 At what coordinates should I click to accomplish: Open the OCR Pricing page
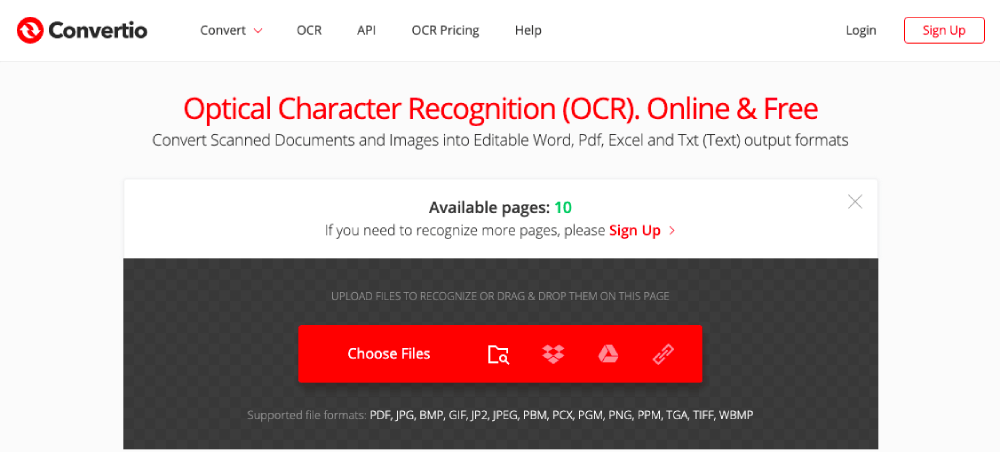(445, 30)
